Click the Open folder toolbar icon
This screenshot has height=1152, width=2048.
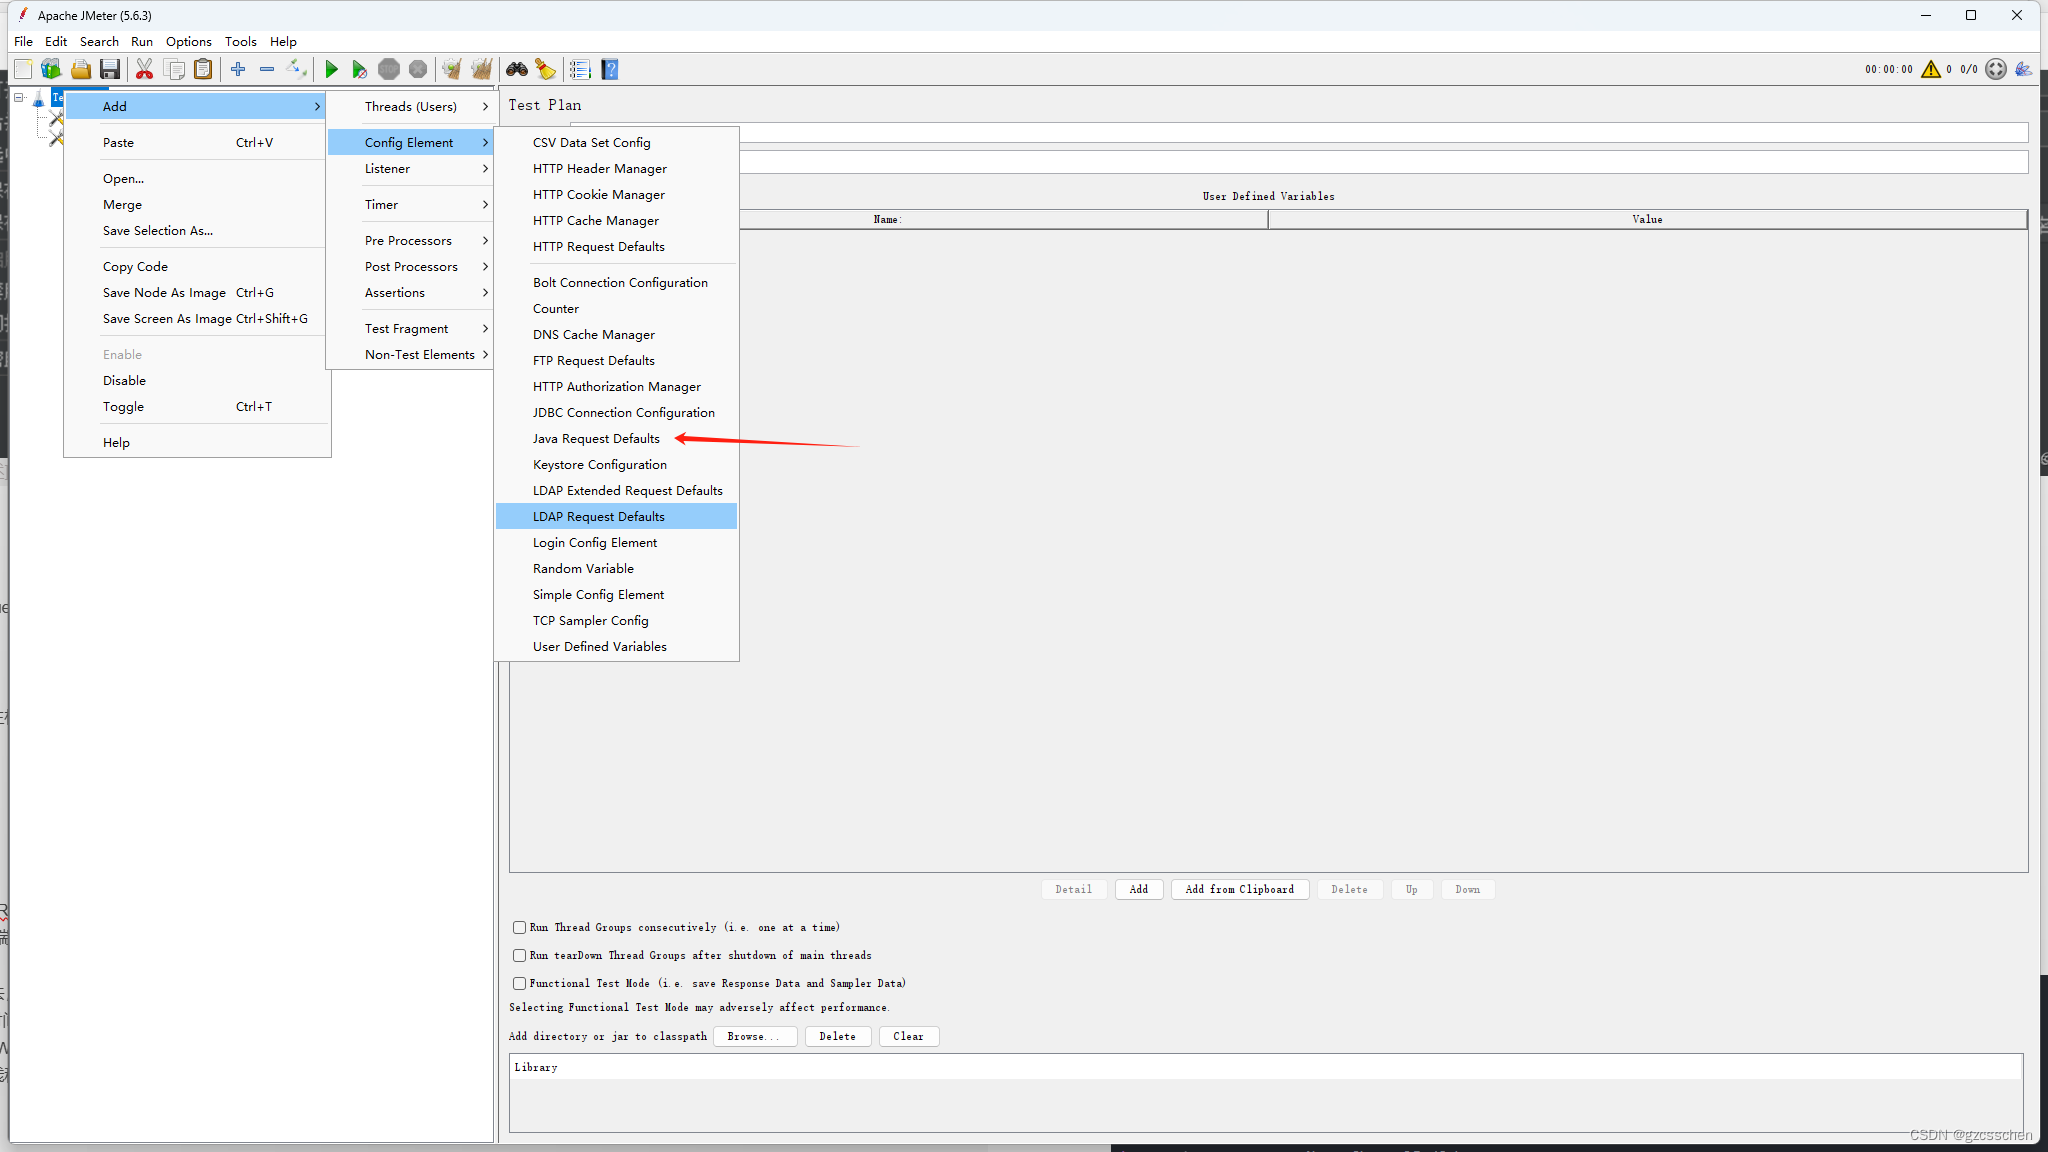[x=81, y=69]
